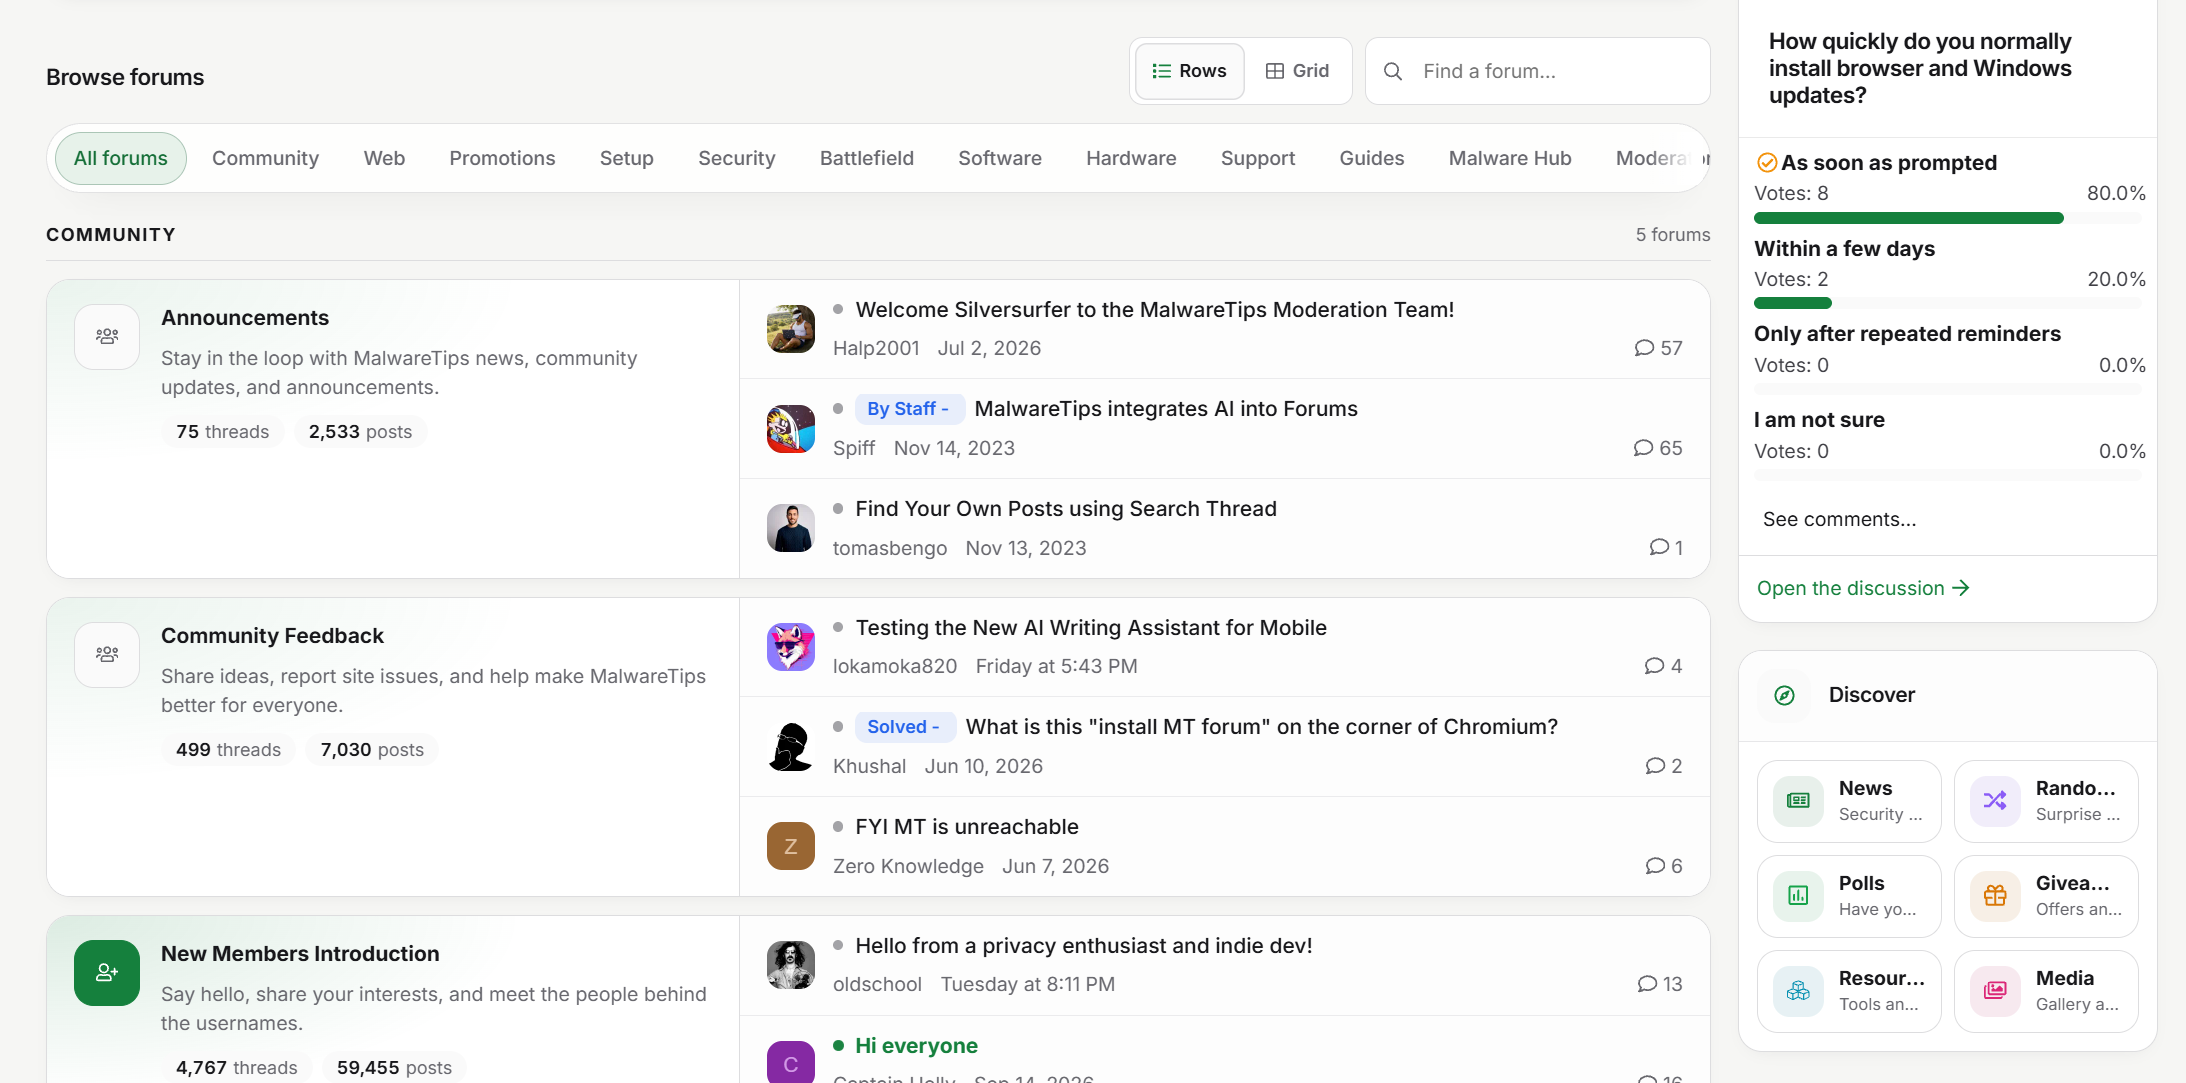Select the Guides tab
This screenshot has width=2186, height=1083.
click(1372, 158)
